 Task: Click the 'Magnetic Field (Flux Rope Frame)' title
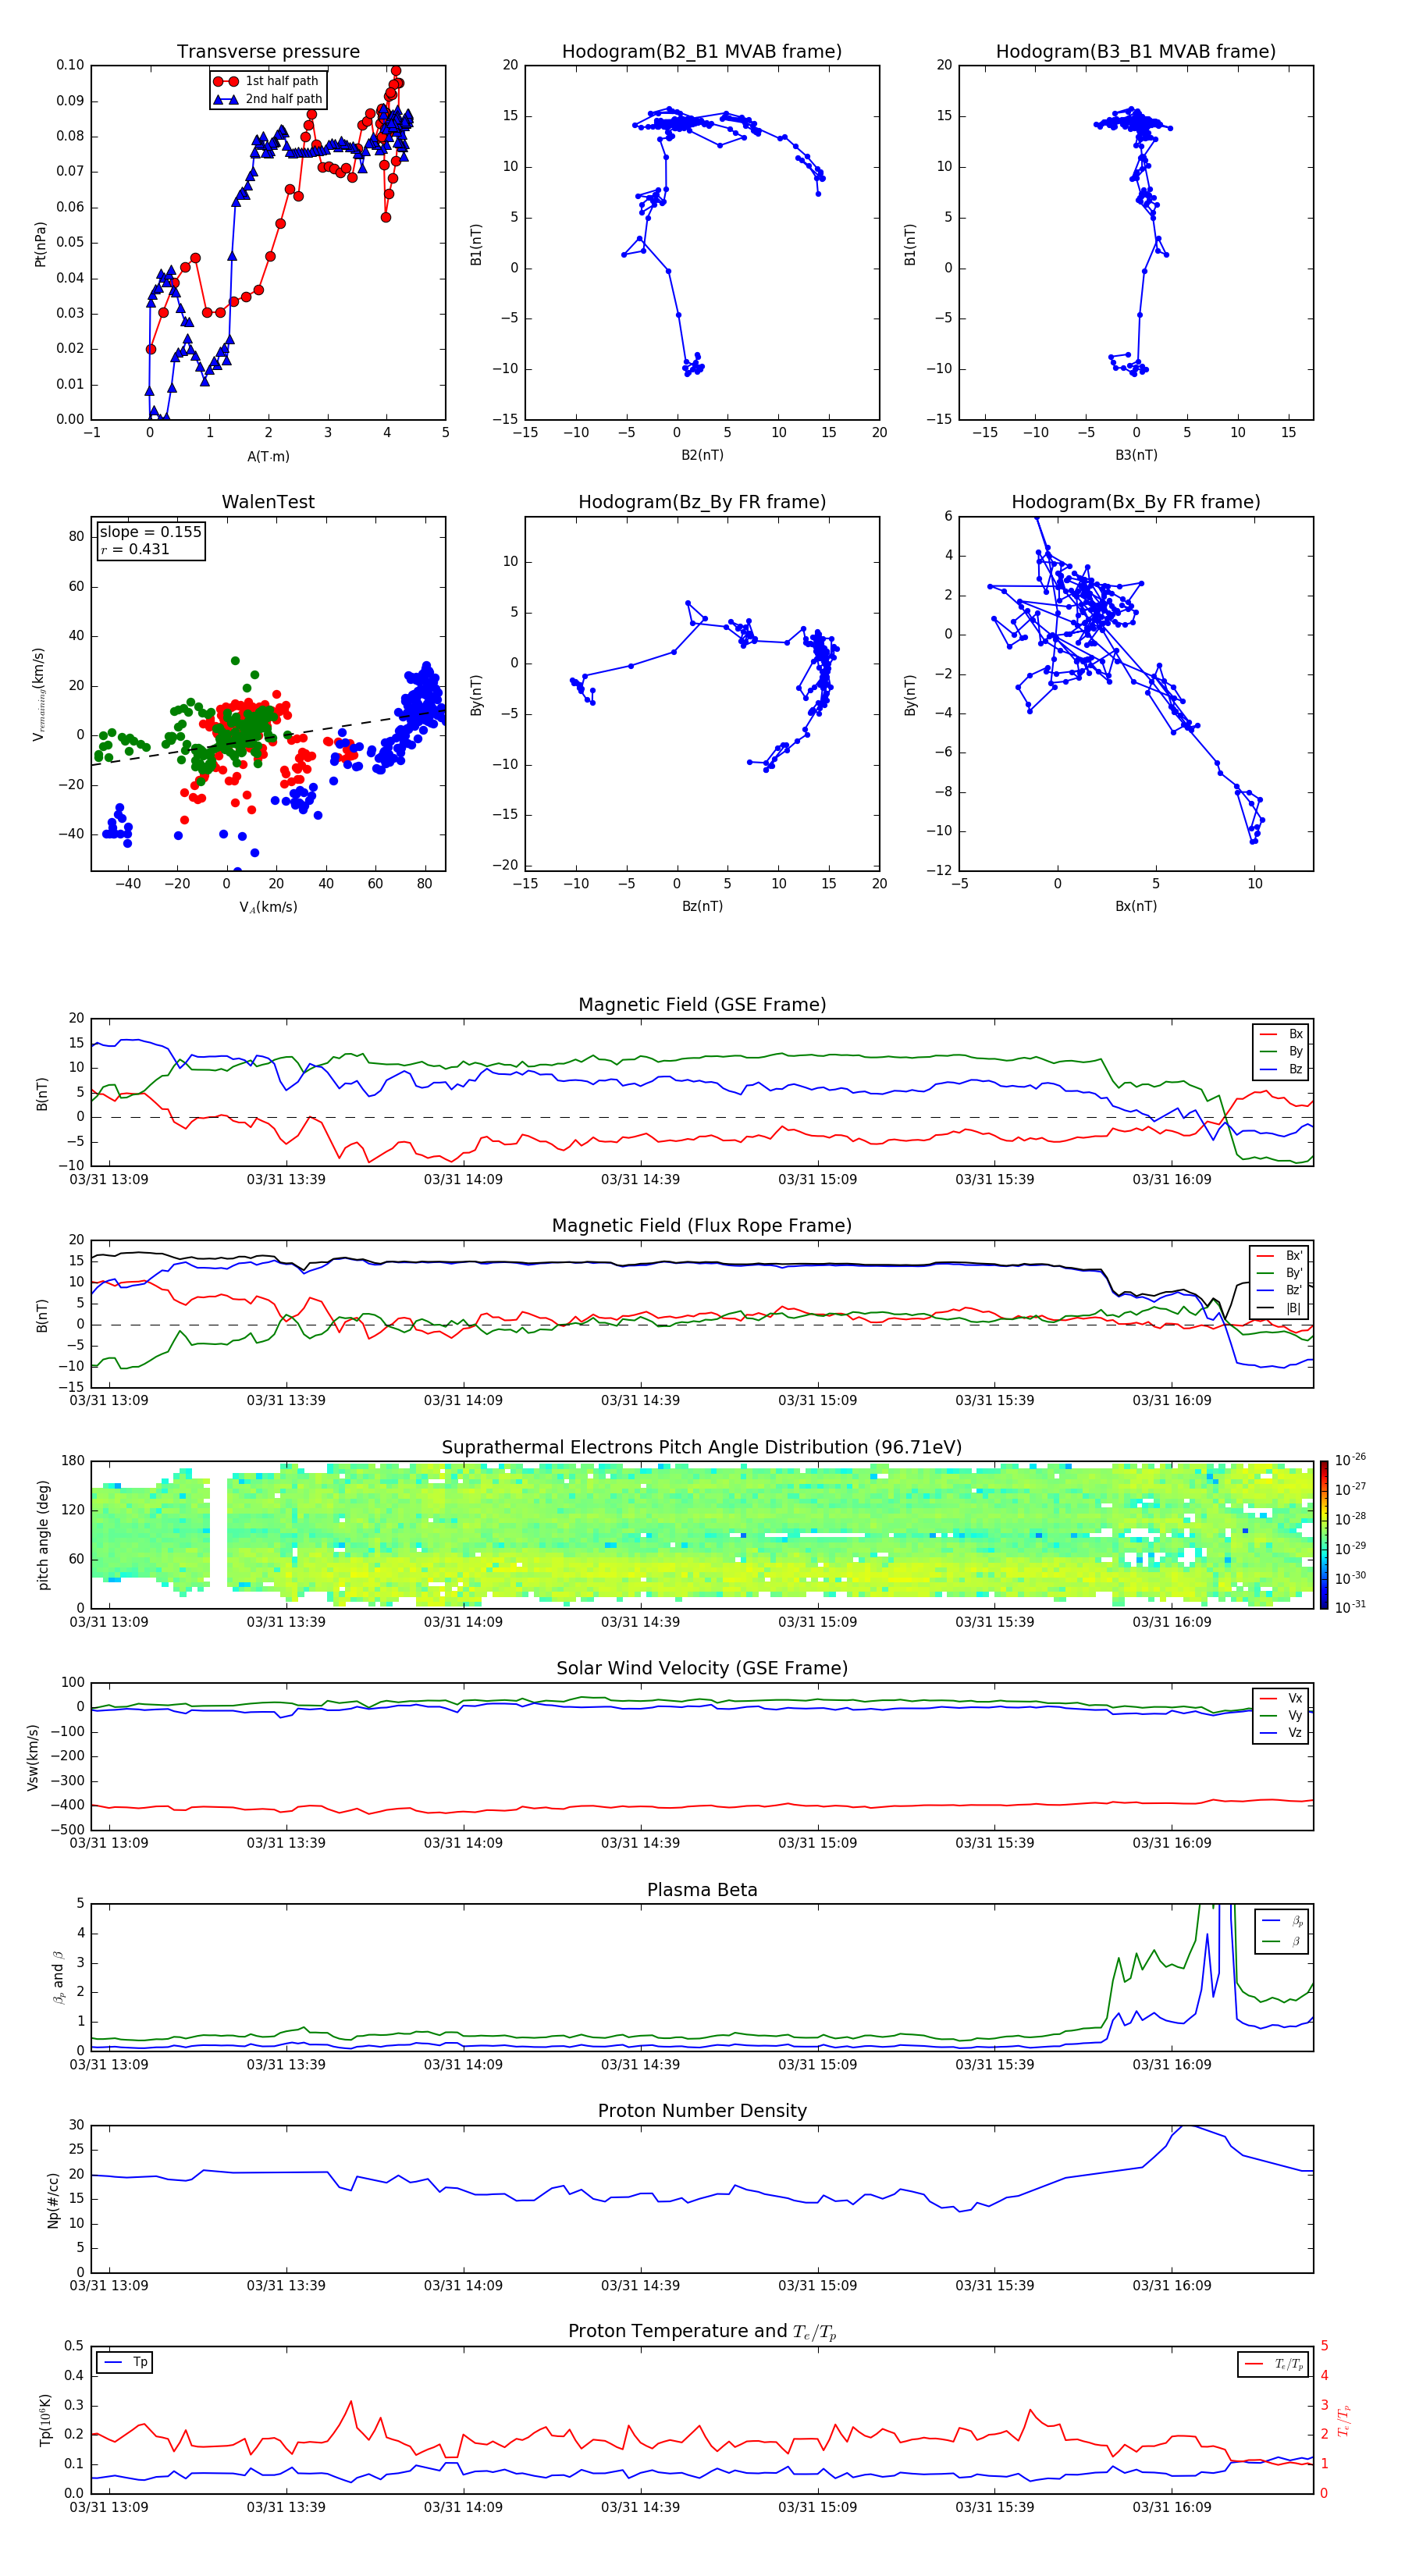pyautogui.click(x=702, y=1226)
